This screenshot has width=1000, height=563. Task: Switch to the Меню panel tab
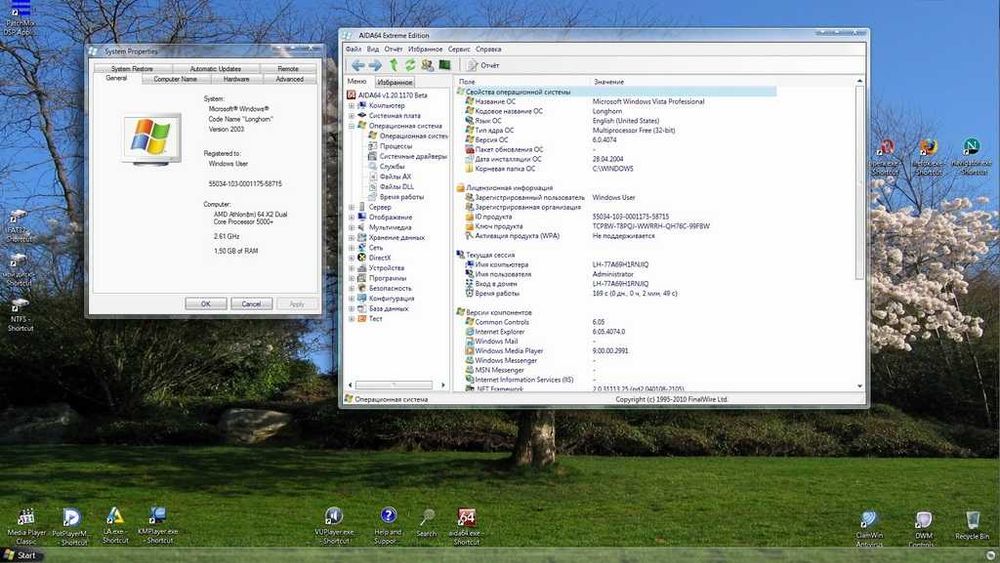[357, 81]
